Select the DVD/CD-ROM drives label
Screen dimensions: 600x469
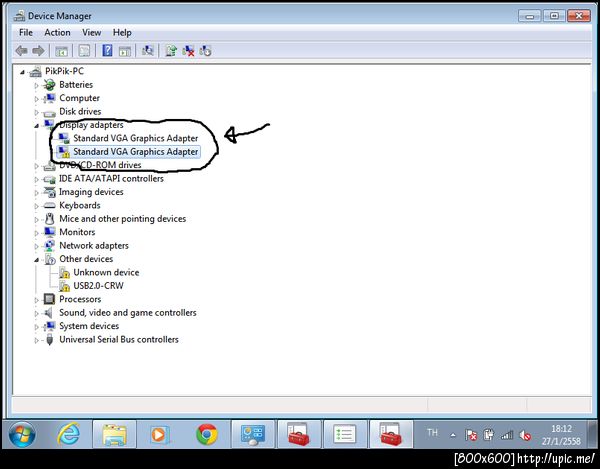100,165
